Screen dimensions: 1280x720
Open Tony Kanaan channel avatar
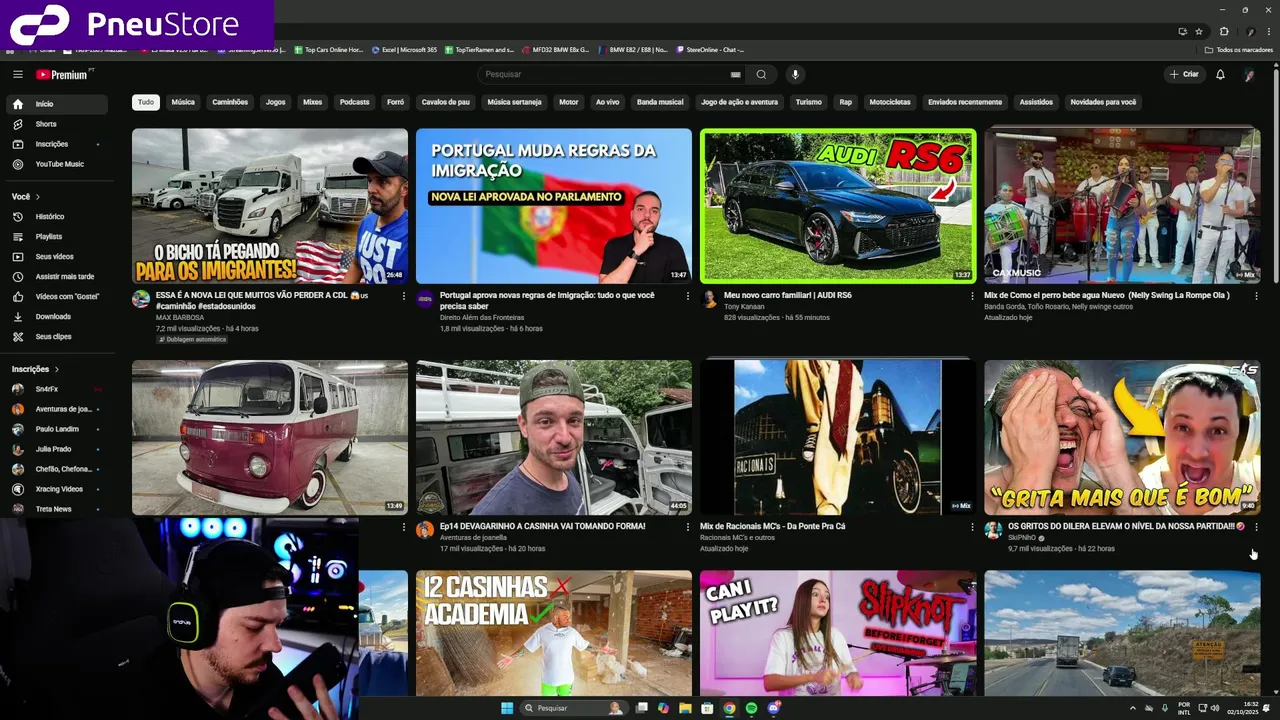(709, 299)
